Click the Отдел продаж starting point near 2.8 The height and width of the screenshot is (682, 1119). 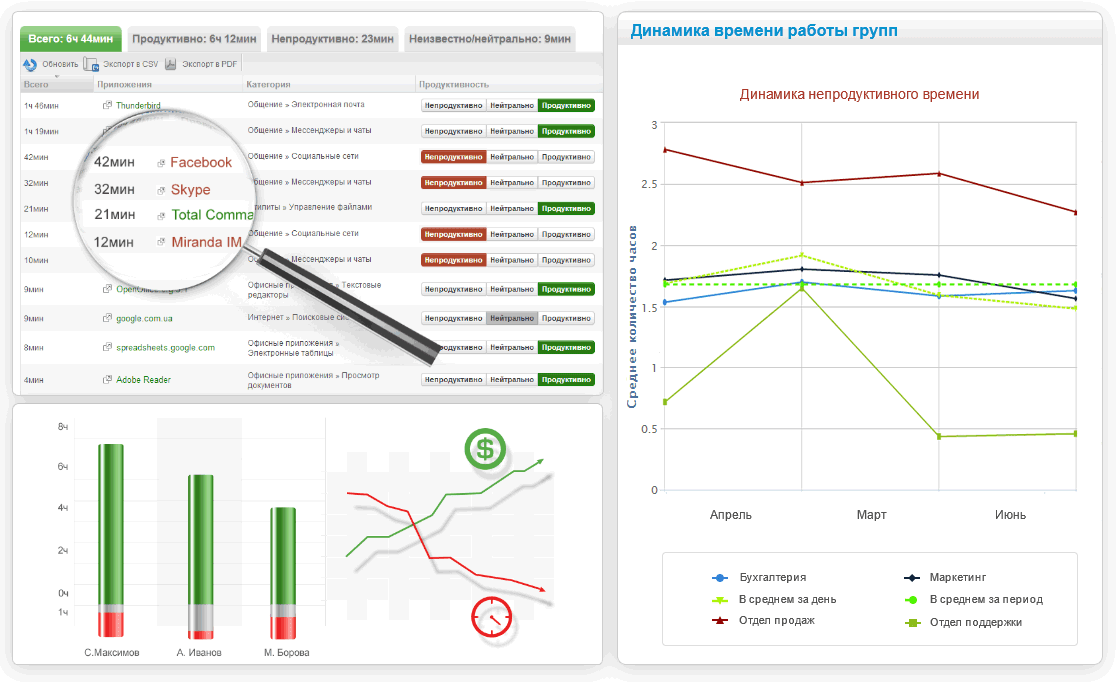(x=665, y=150)
